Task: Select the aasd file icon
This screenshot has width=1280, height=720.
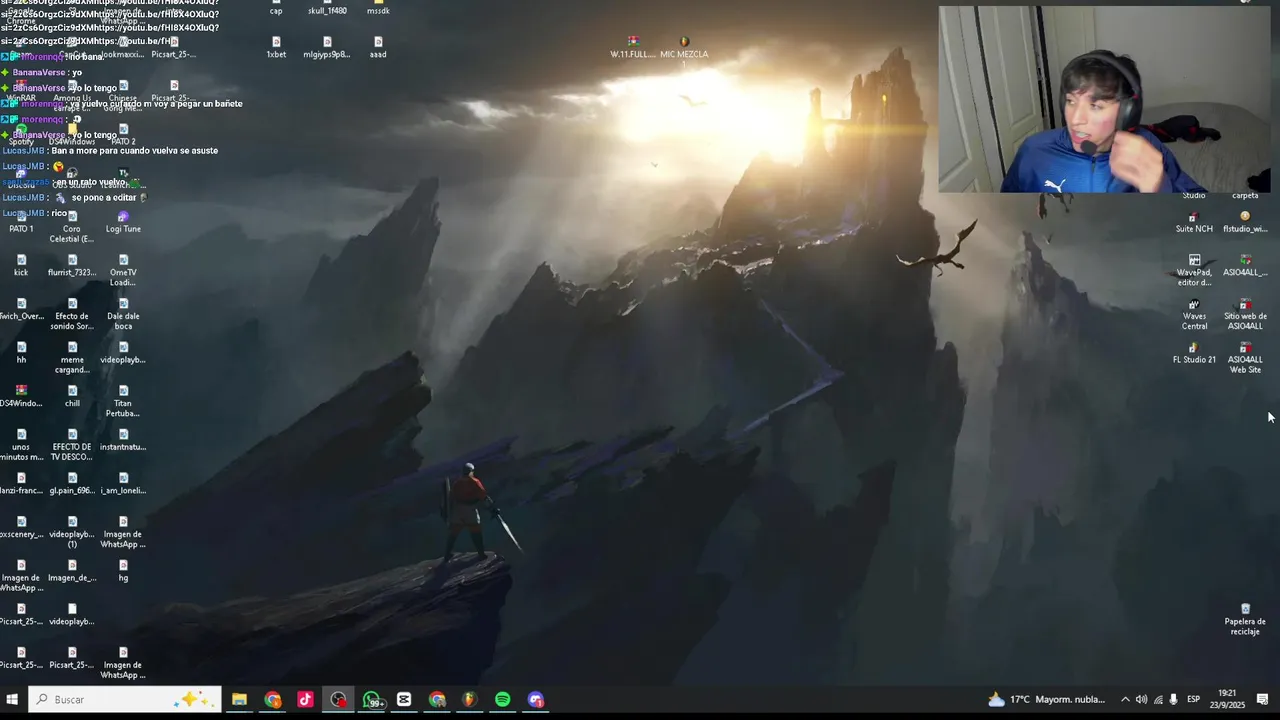Action: (x=378, y=47)
